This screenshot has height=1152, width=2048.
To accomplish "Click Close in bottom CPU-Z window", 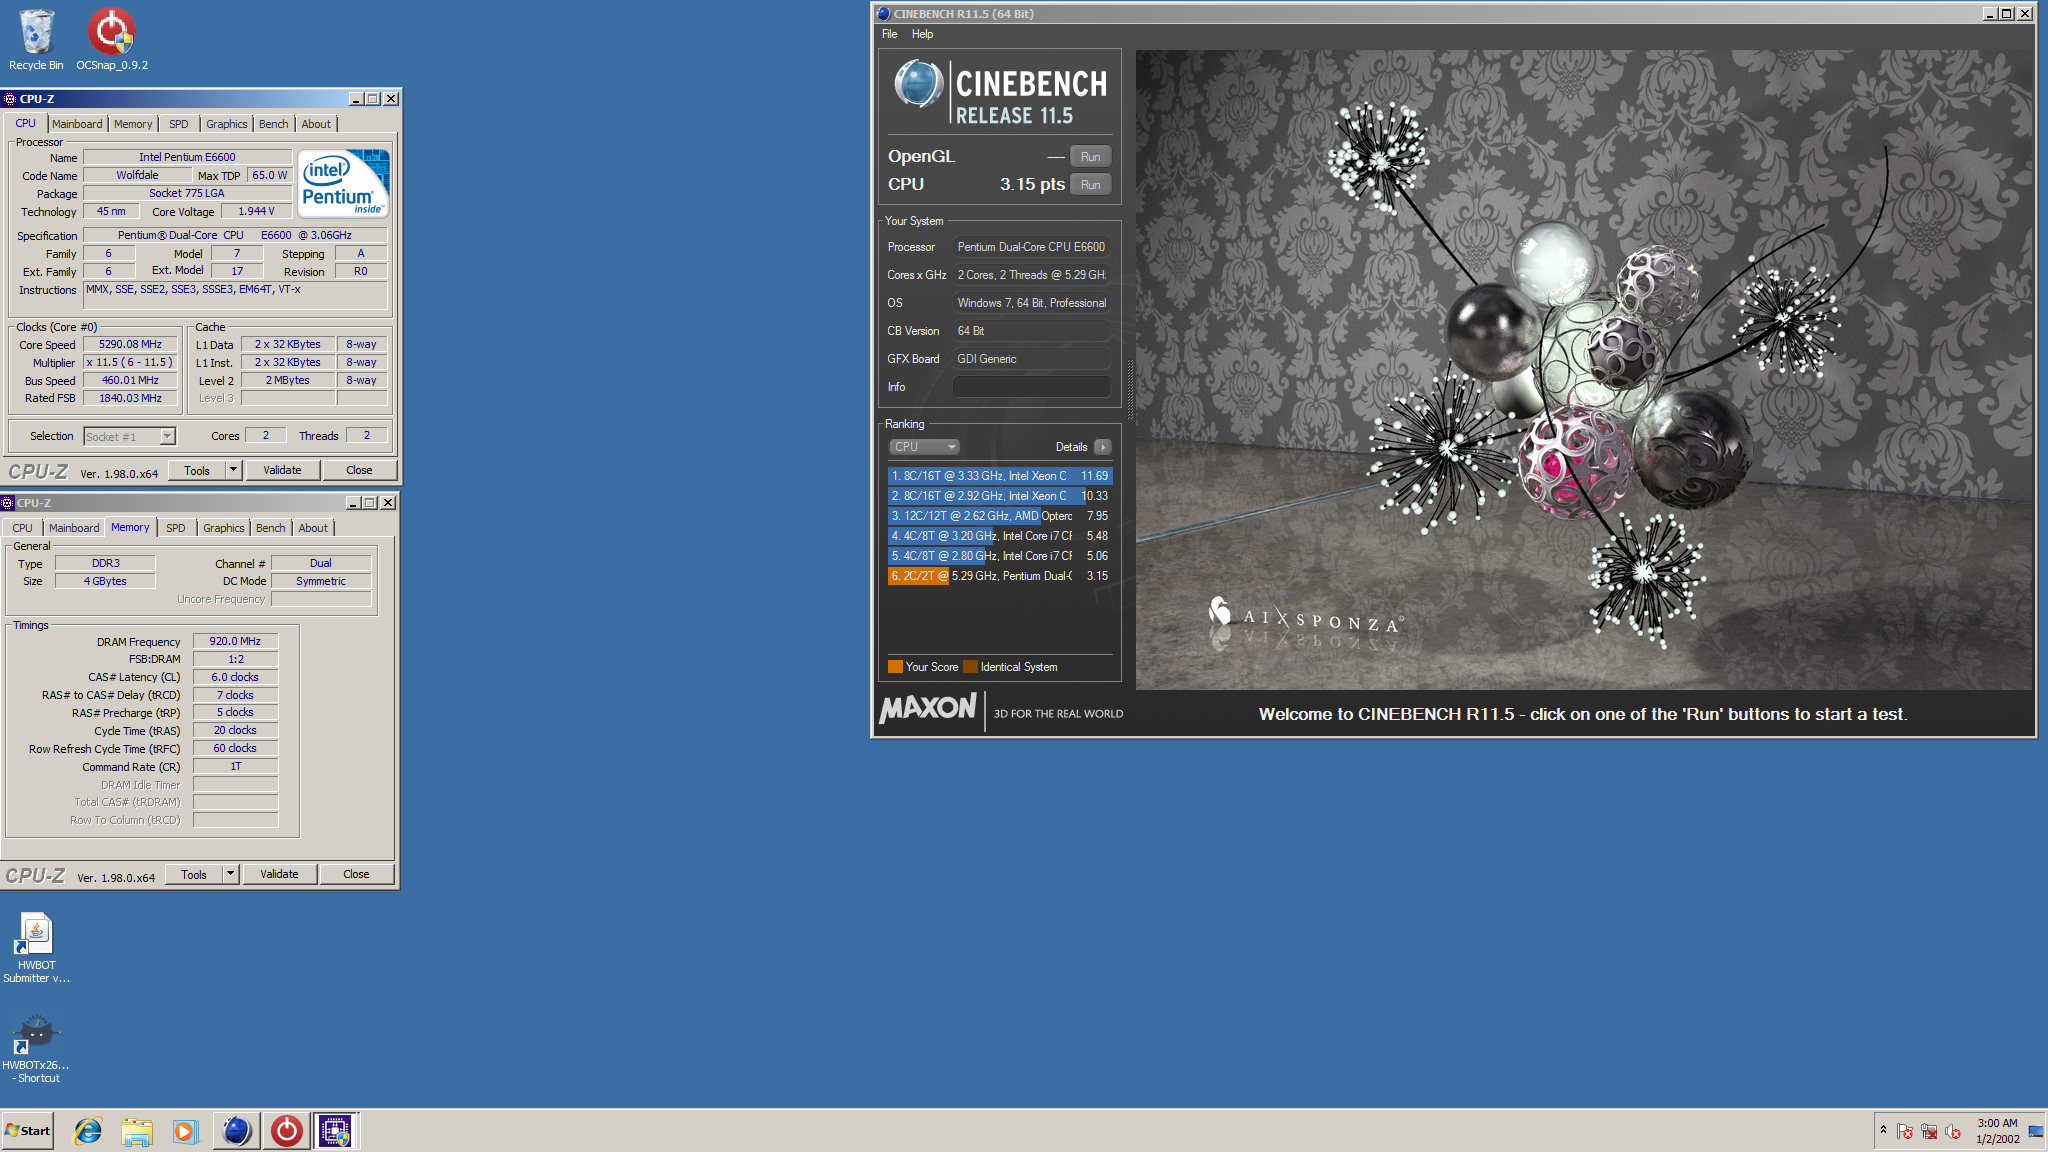I will (x=356, y=875).
